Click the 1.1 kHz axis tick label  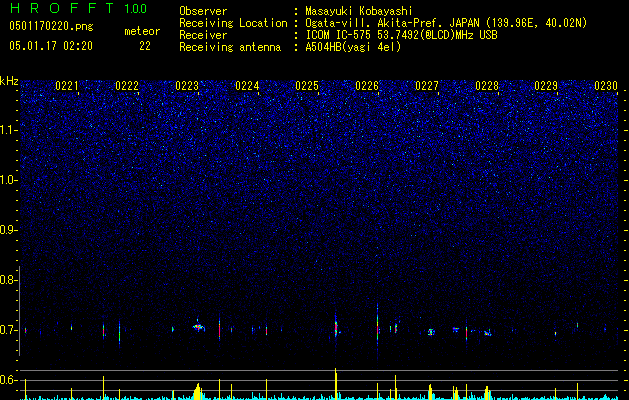[x=9, y=130]
